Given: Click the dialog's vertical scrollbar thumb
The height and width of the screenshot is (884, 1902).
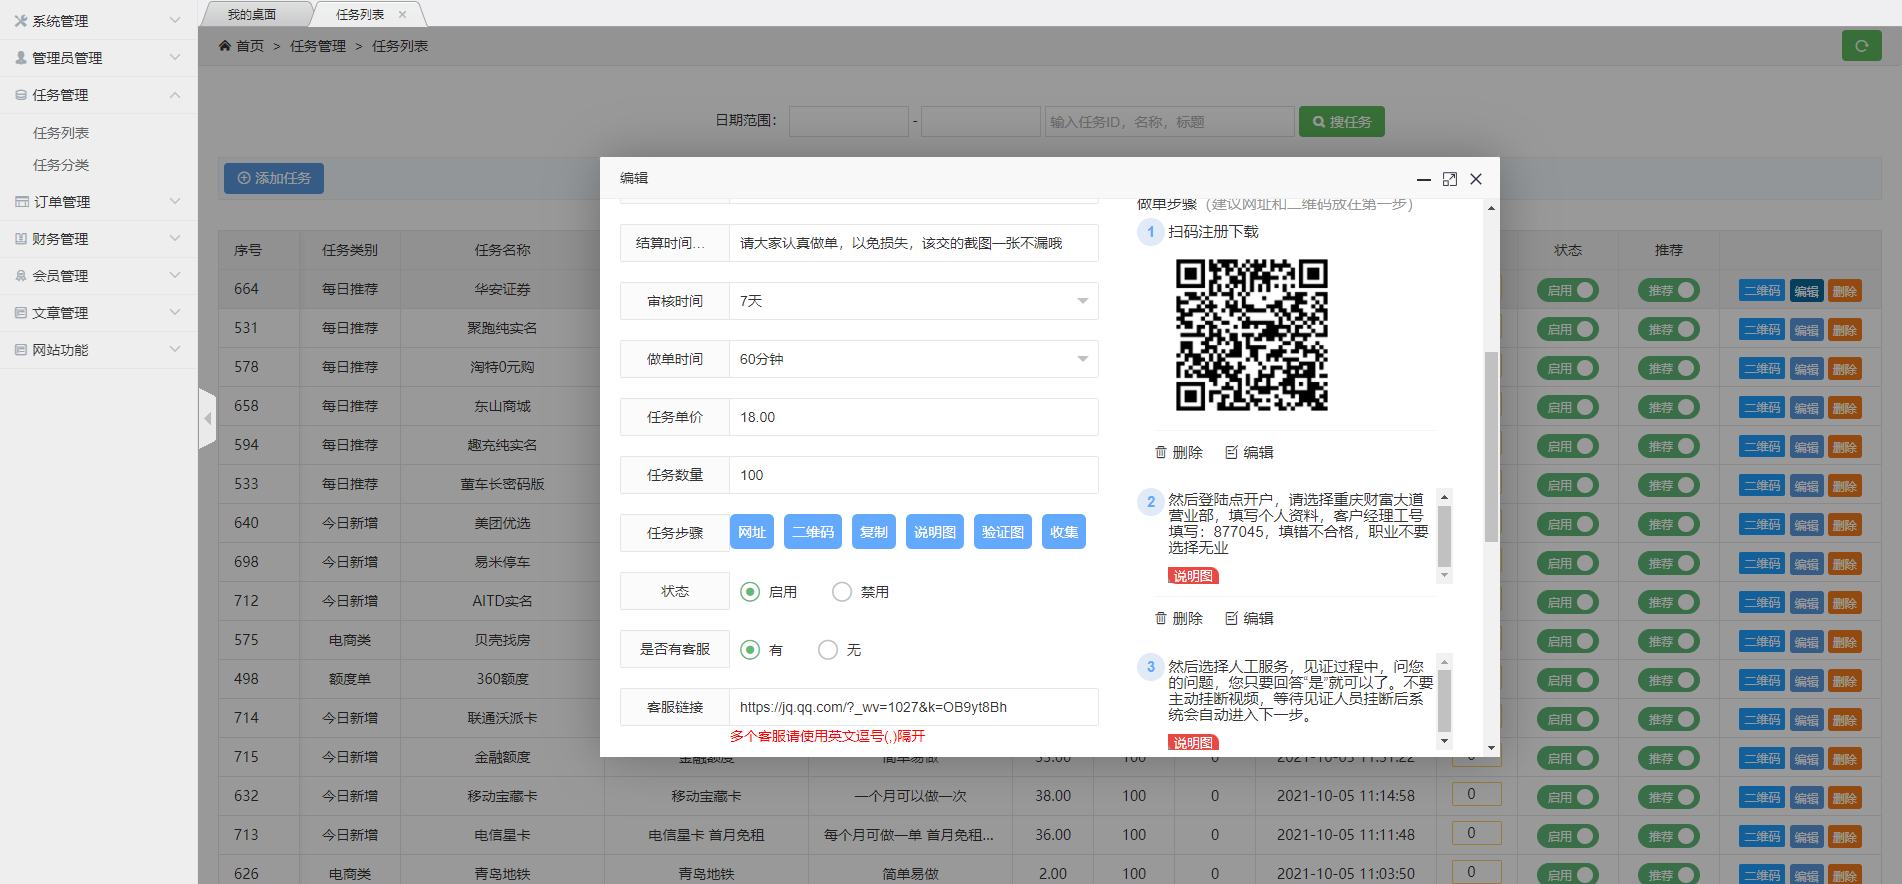Looking at the screenshot, I should click(1491, 446).
